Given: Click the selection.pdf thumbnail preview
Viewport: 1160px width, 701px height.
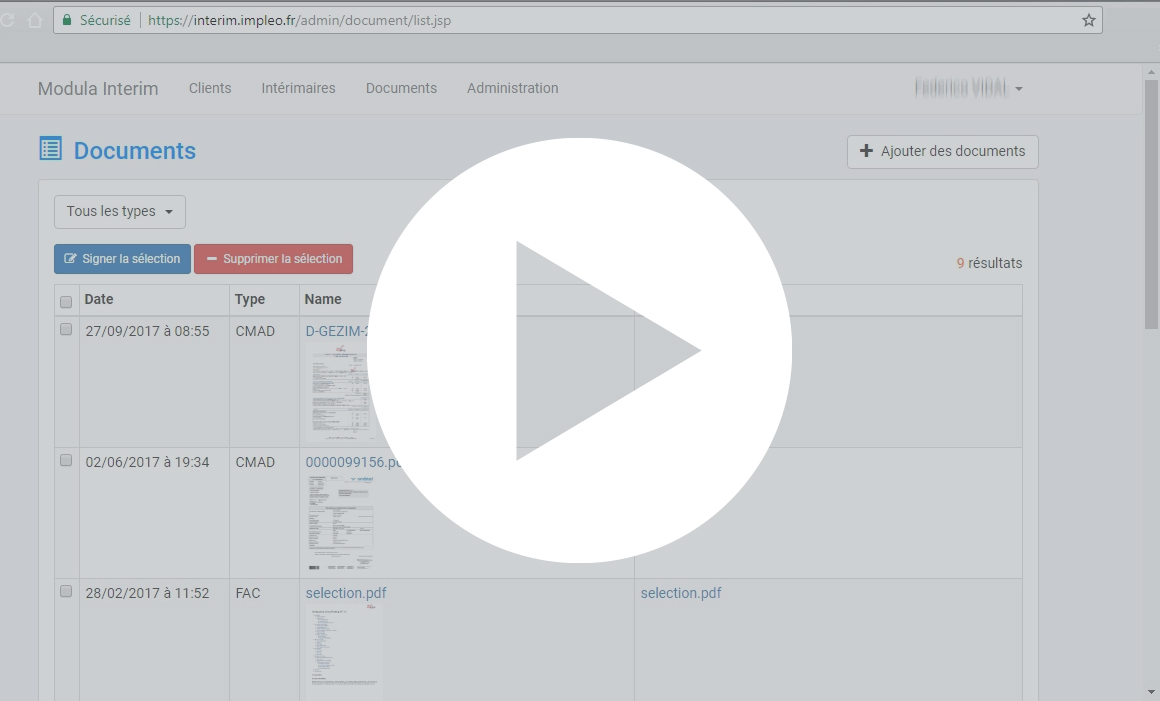Looking at the screenshot, I should click(343, 651).
